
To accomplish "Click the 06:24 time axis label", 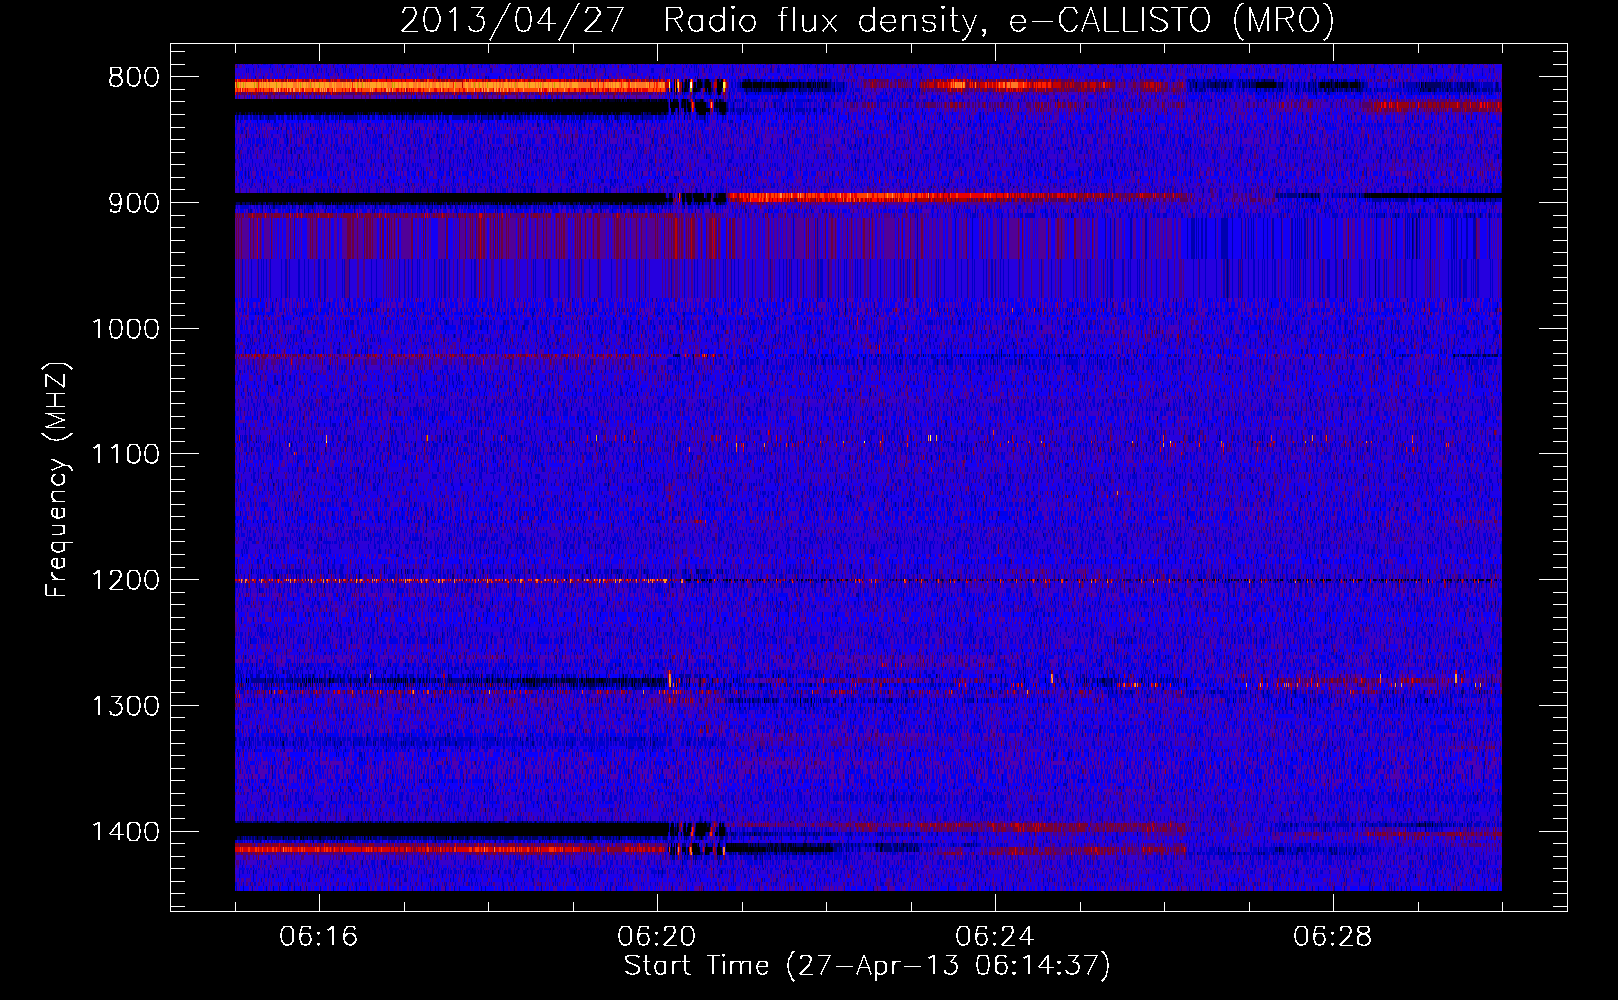I will pyautogui.click(x=995, y=937).
